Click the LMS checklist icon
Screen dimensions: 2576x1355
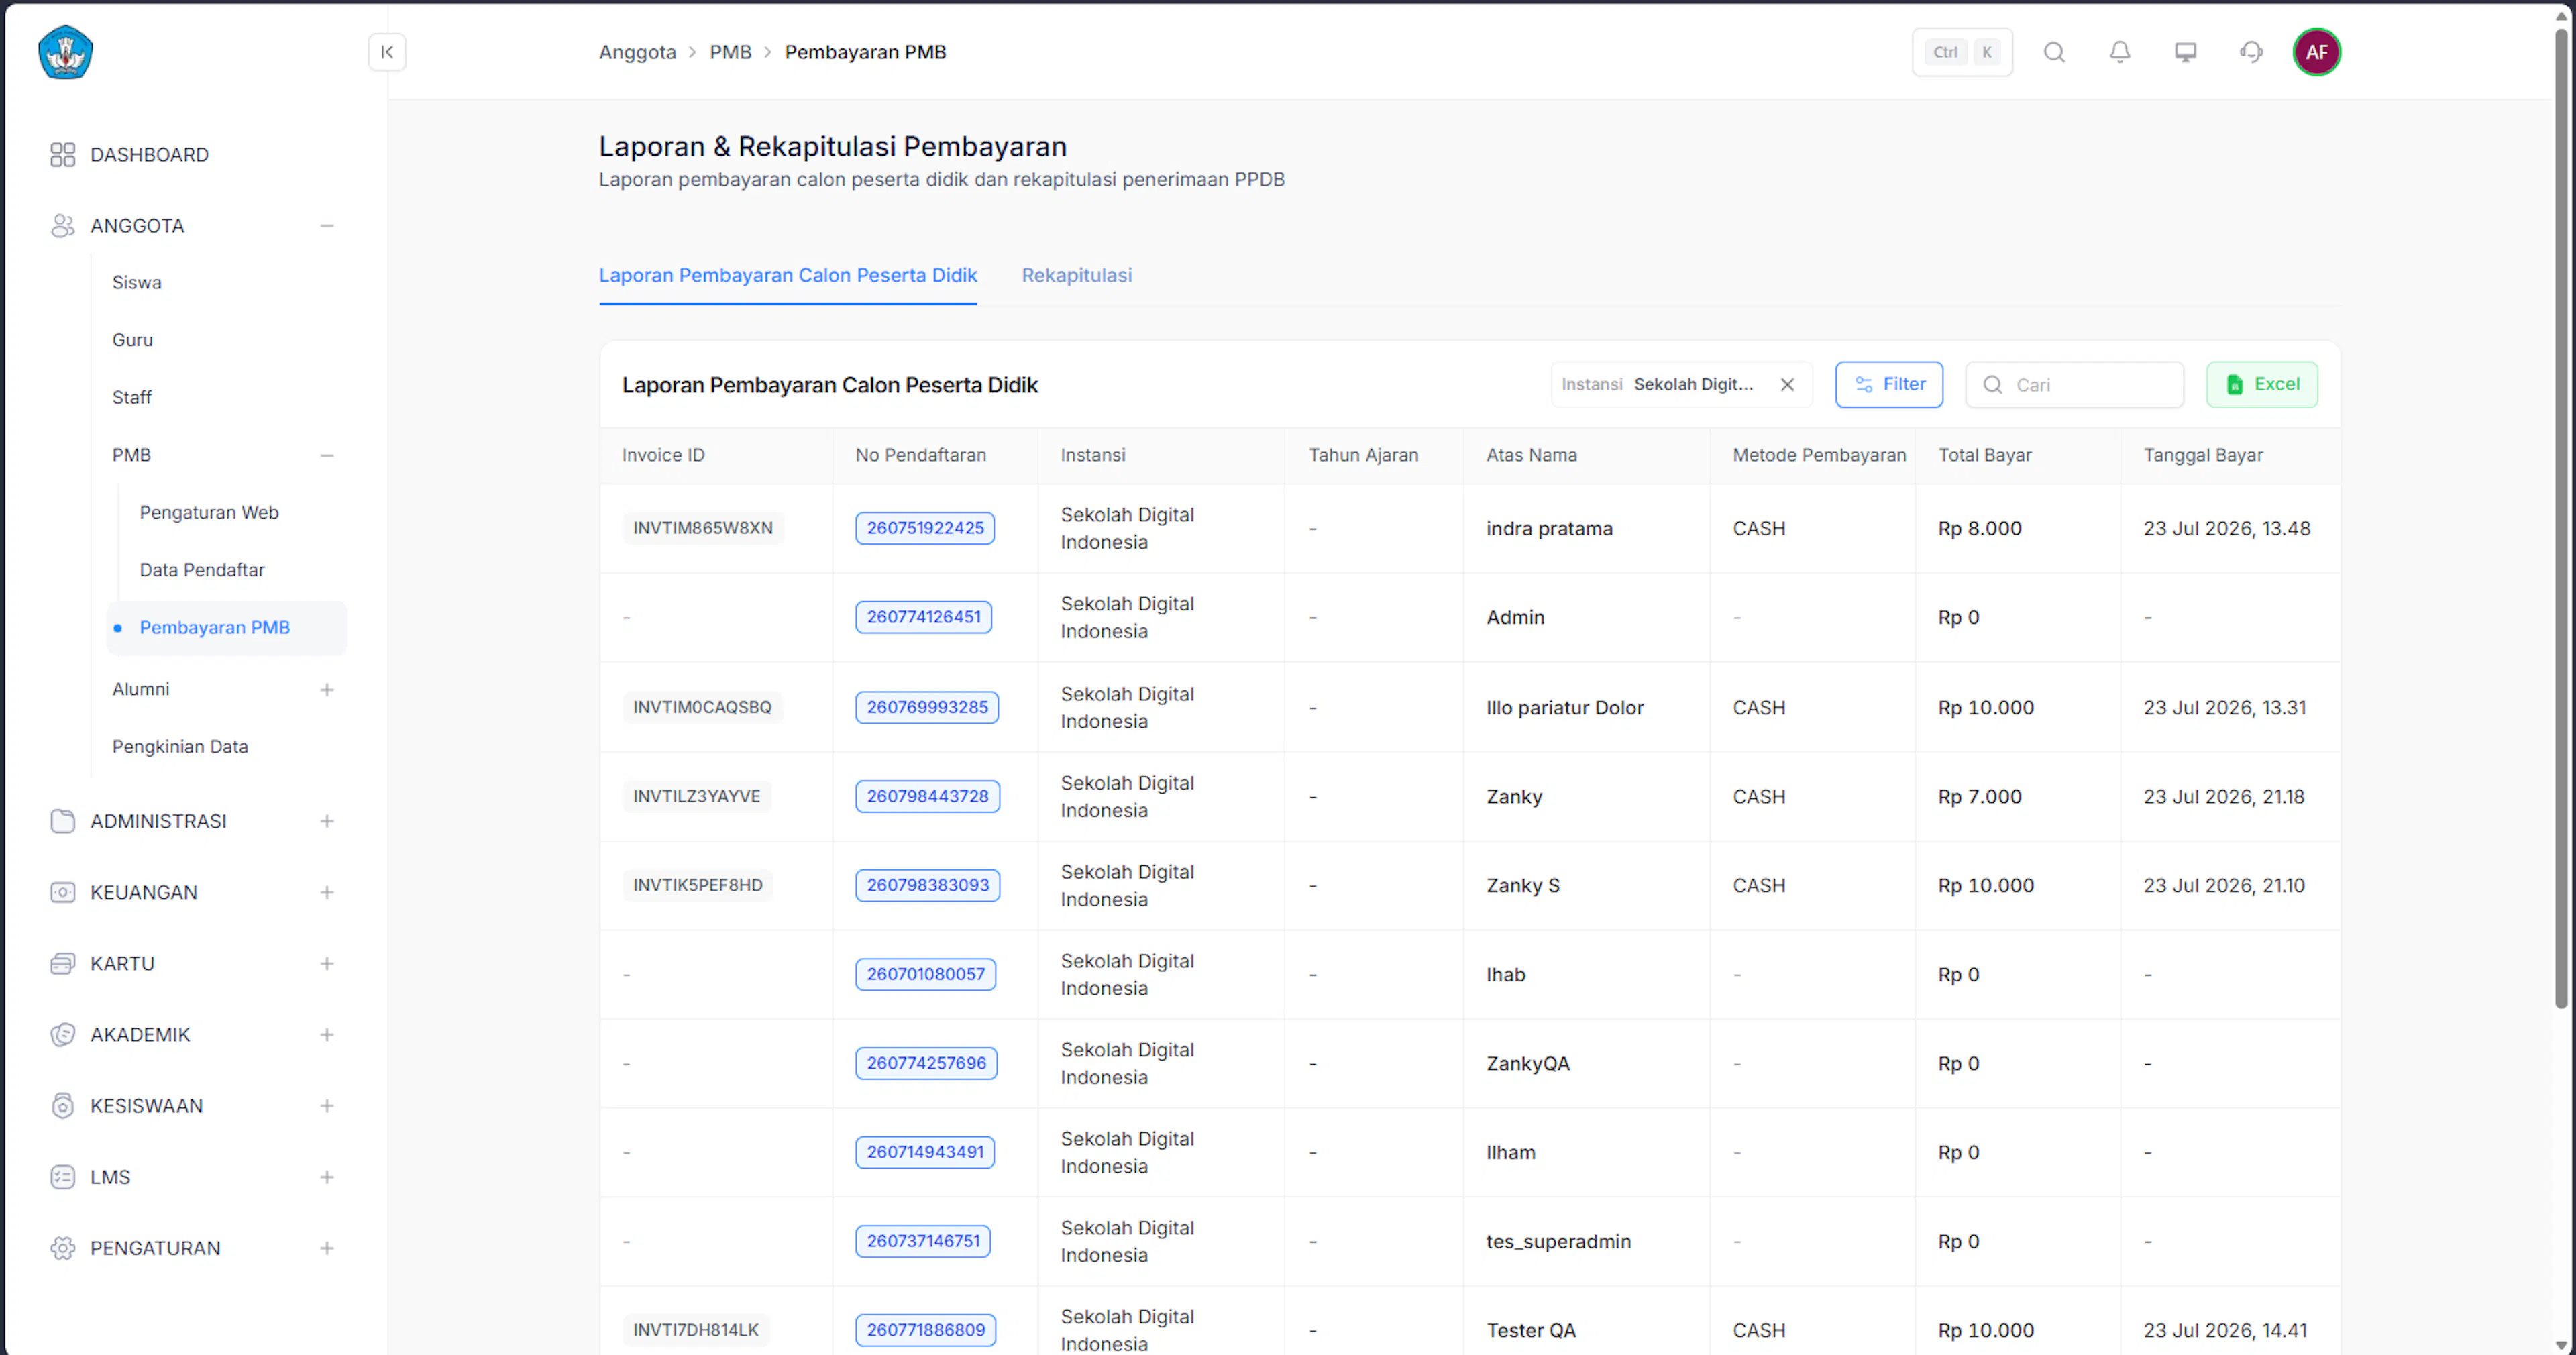click(x=62, y=1177)
